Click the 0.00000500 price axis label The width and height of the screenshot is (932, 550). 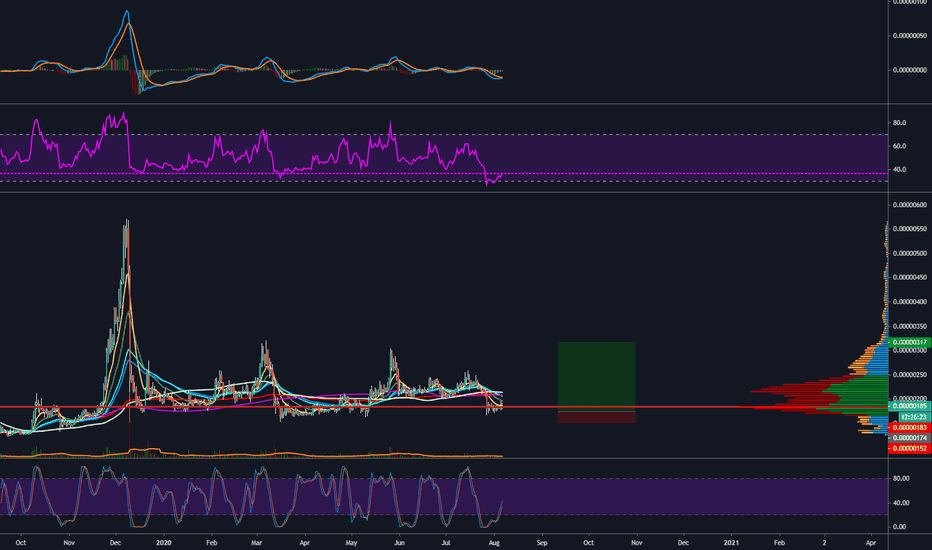pyautogui.click(x=909, y=253)
